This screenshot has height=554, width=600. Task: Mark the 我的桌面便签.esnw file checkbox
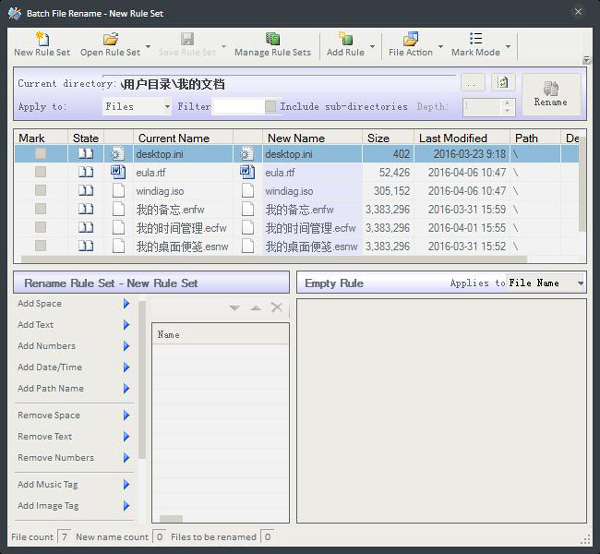point(41,246)
